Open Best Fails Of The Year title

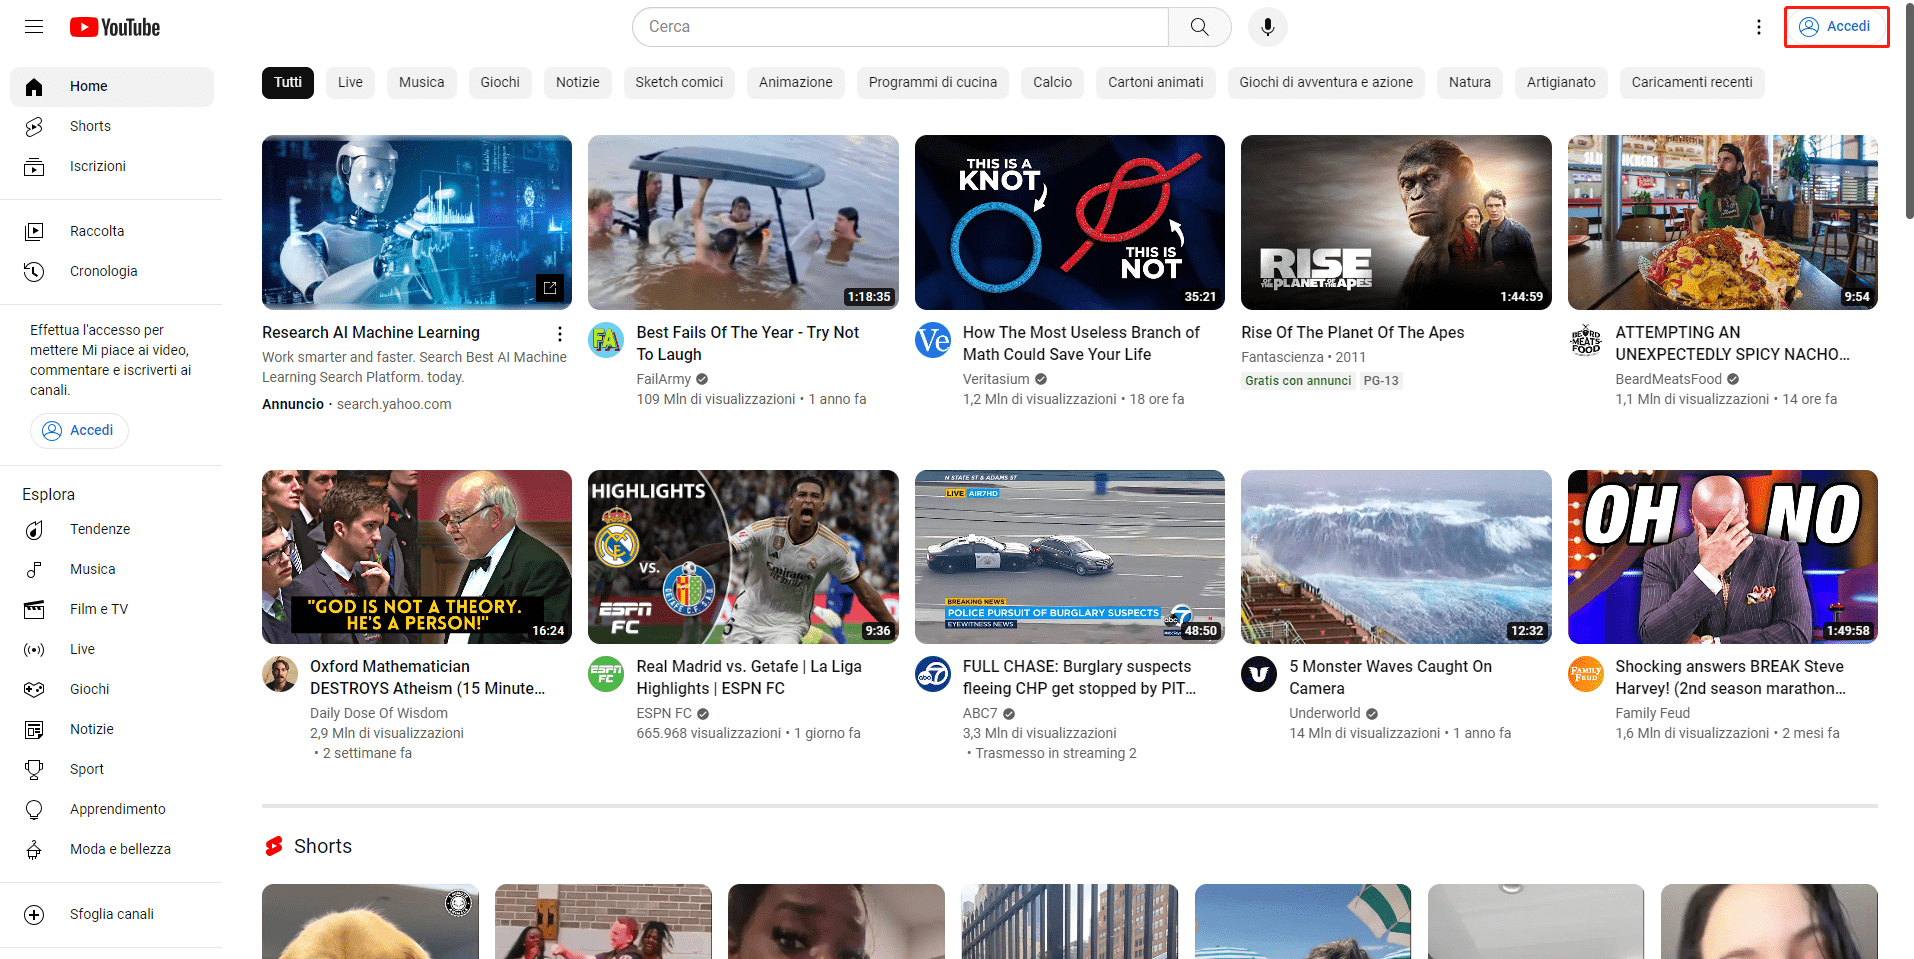click(748, 344)
